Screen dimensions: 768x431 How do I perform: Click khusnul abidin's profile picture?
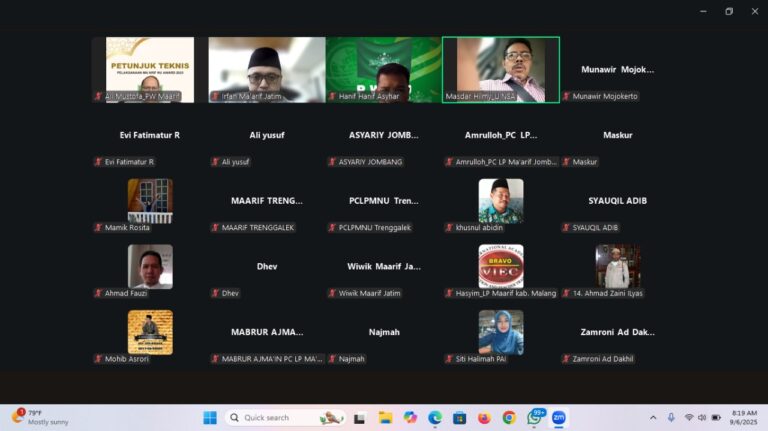[501, 201]
